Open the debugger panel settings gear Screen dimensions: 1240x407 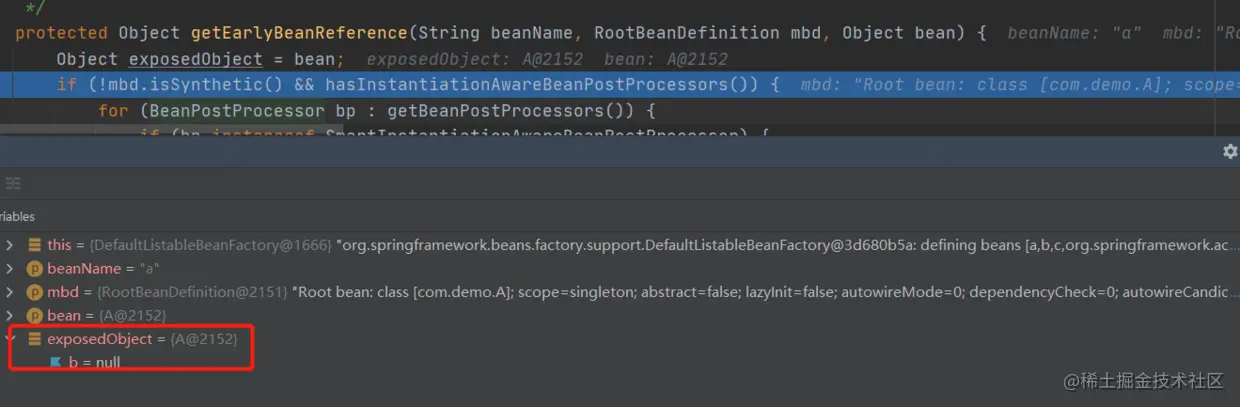[x=1230, y=152]
